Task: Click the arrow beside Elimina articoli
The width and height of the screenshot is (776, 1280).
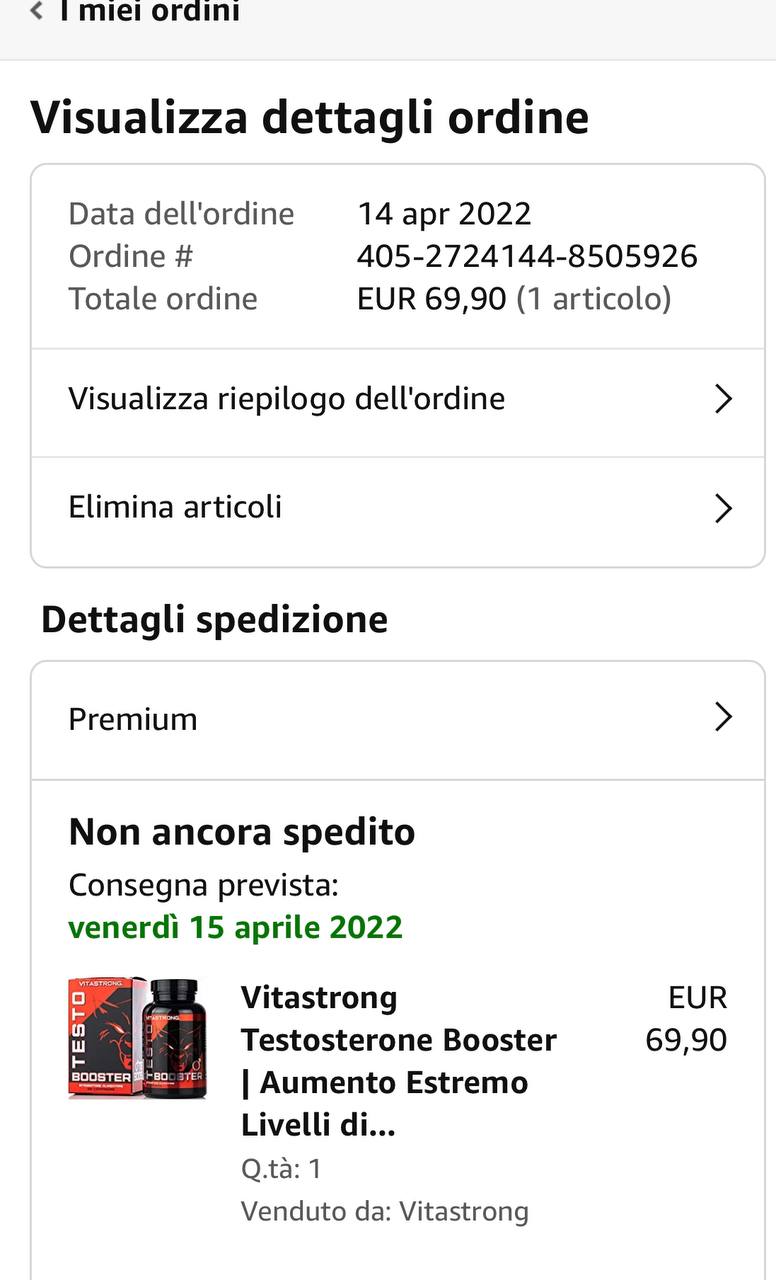Action: [x=723, y=508]
